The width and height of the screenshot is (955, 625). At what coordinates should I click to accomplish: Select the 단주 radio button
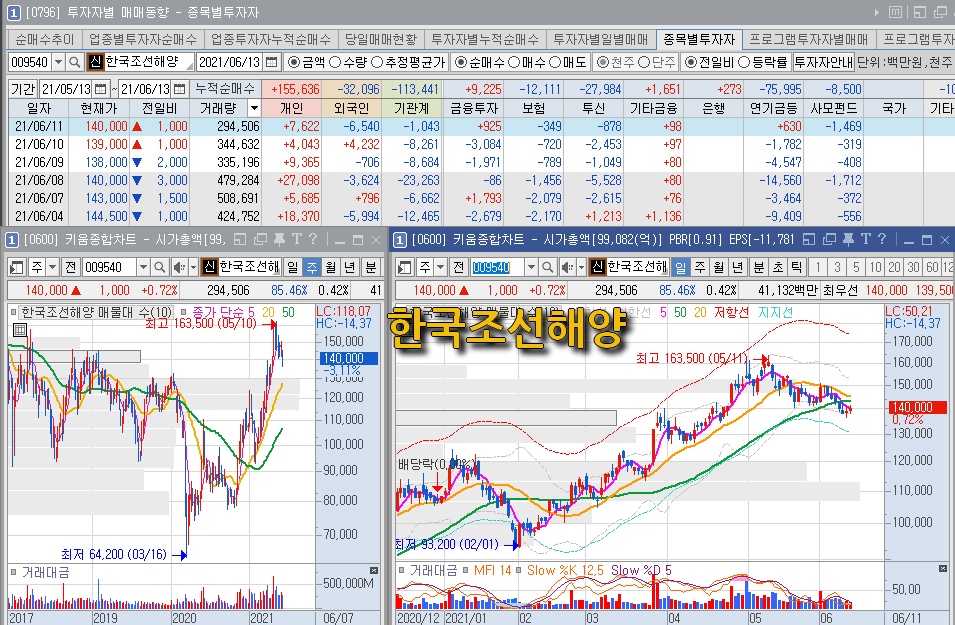(644, 62)
